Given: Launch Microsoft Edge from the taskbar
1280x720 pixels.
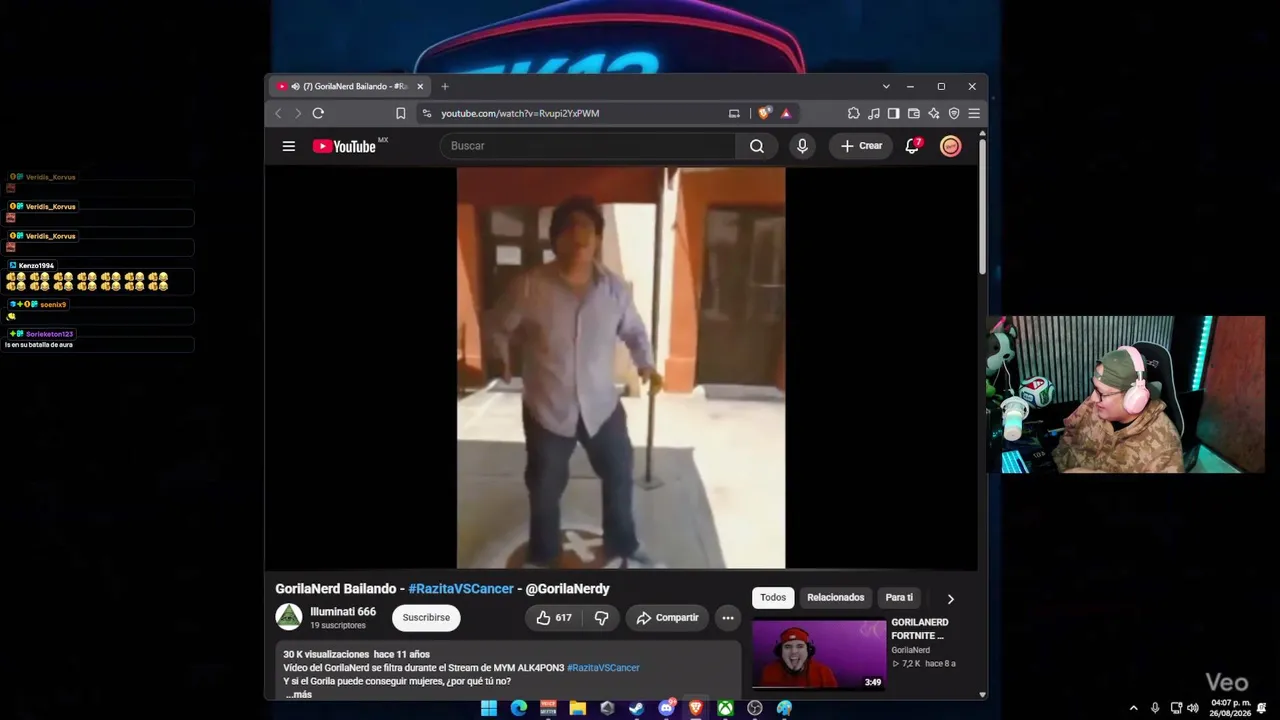Looking at the screenshot, I should click(518, 708).
